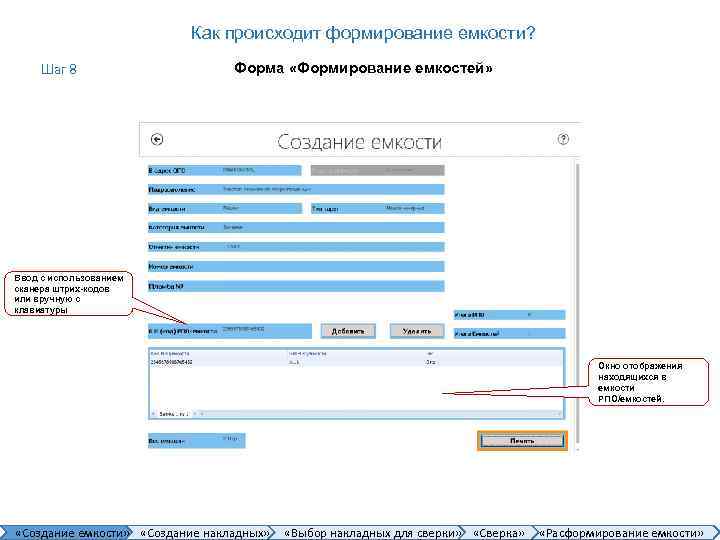Open the «Создание емкости» step tab
720x540 pixels.
pyautogui.click(x=66, y=533)
